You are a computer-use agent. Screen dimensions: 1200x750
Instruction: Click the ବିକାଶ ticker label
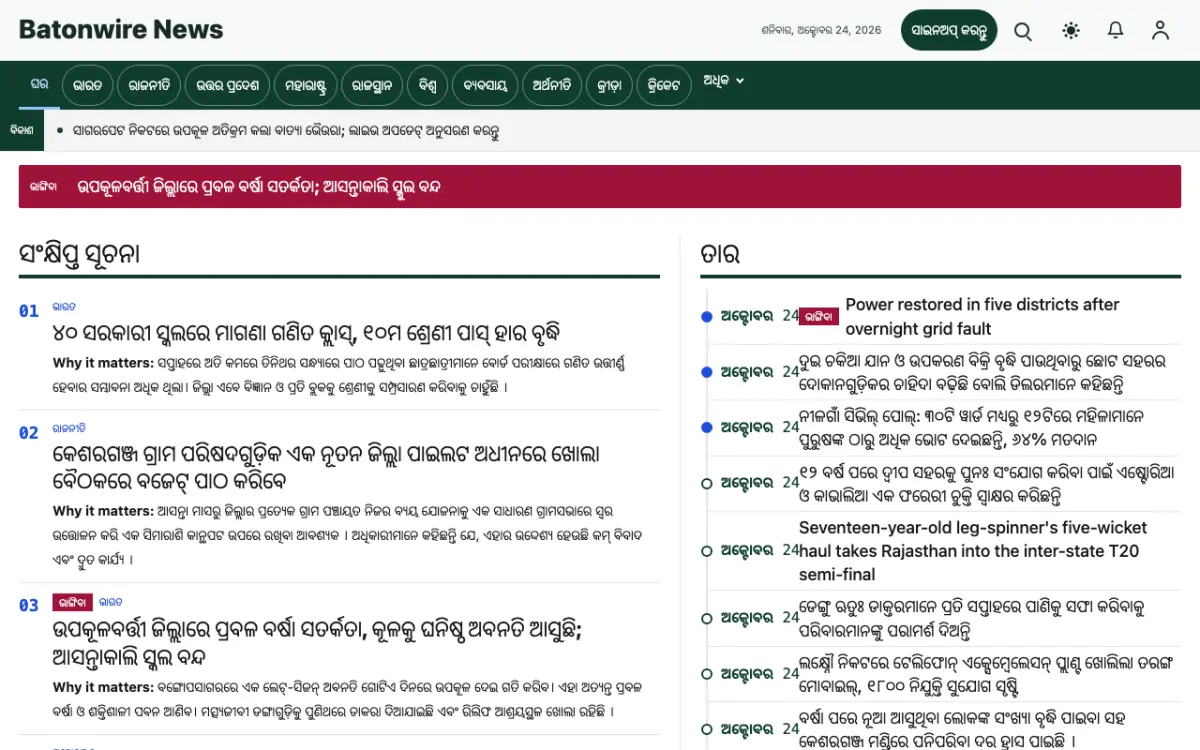click(22, 130)
